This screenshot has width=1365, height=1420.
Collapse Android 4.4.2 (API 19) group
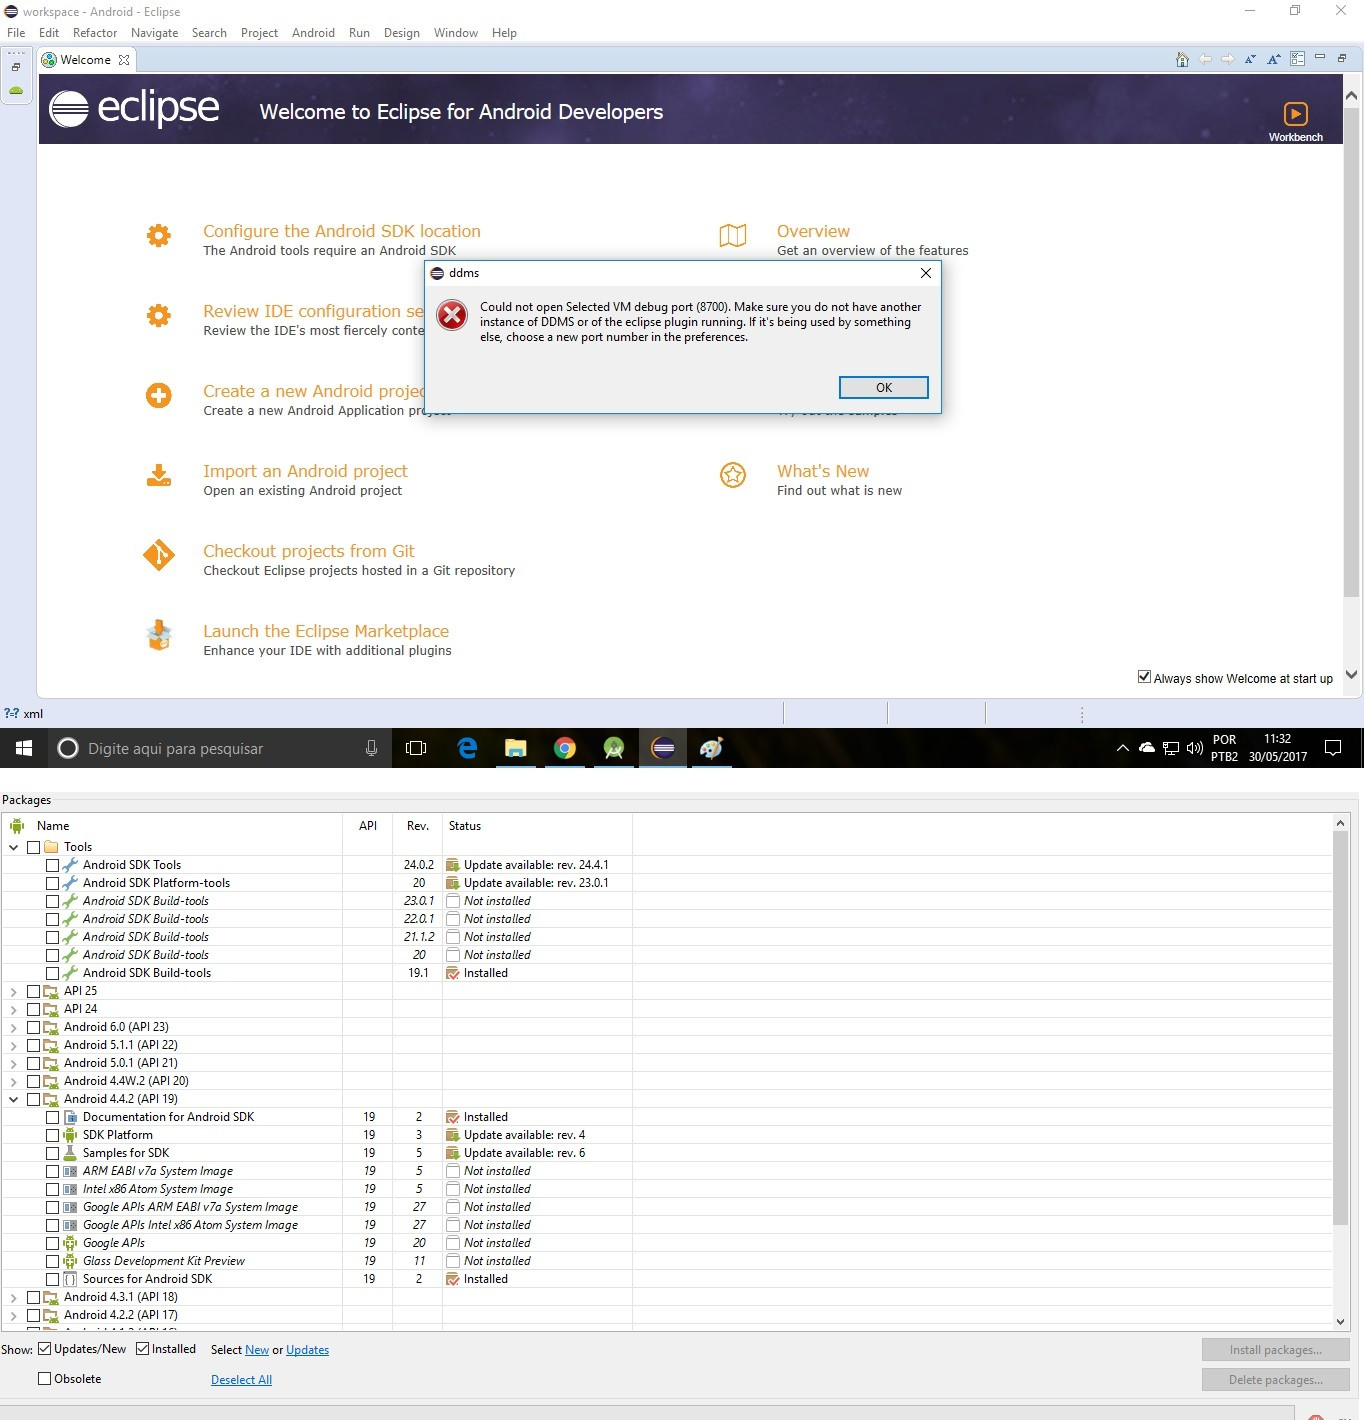pos(14,1099)
